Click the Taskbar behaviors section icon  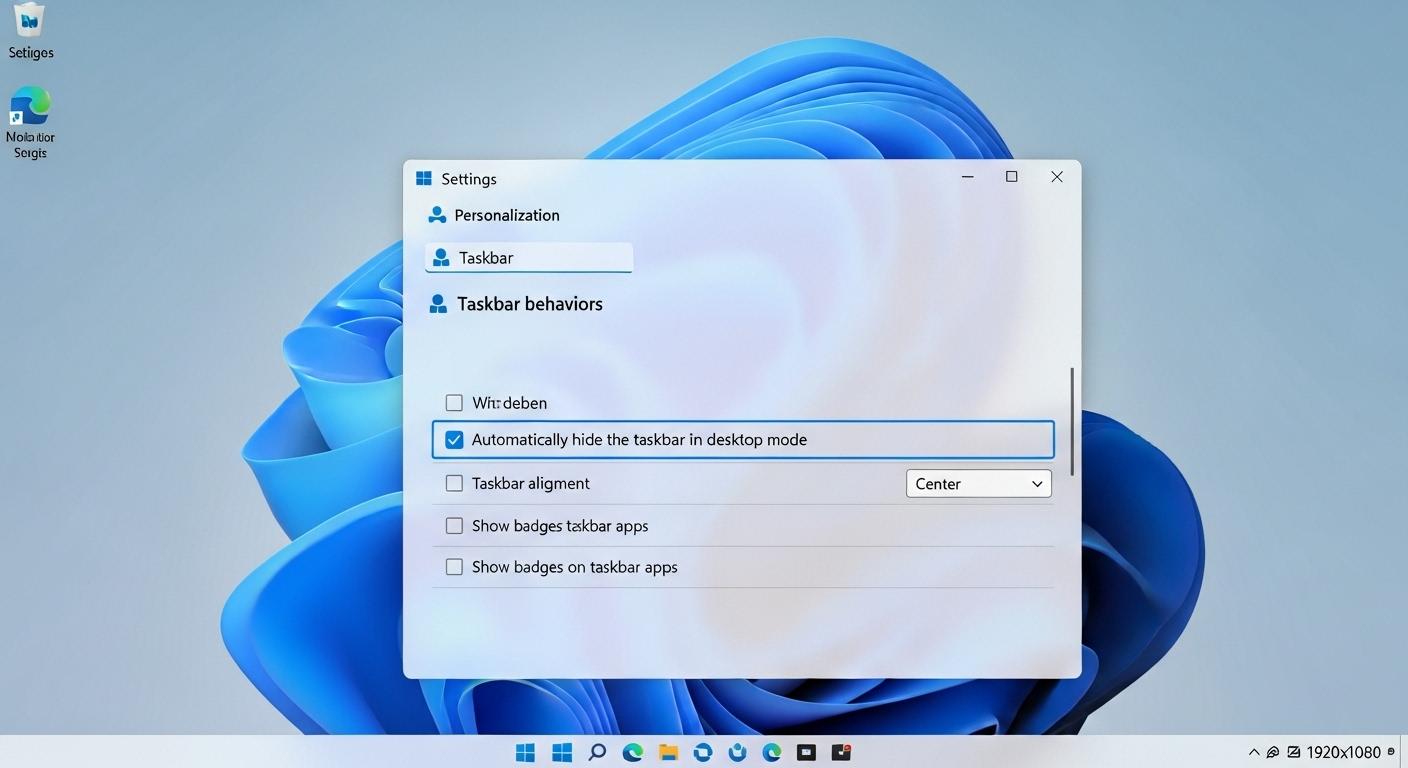click(437, 303)
